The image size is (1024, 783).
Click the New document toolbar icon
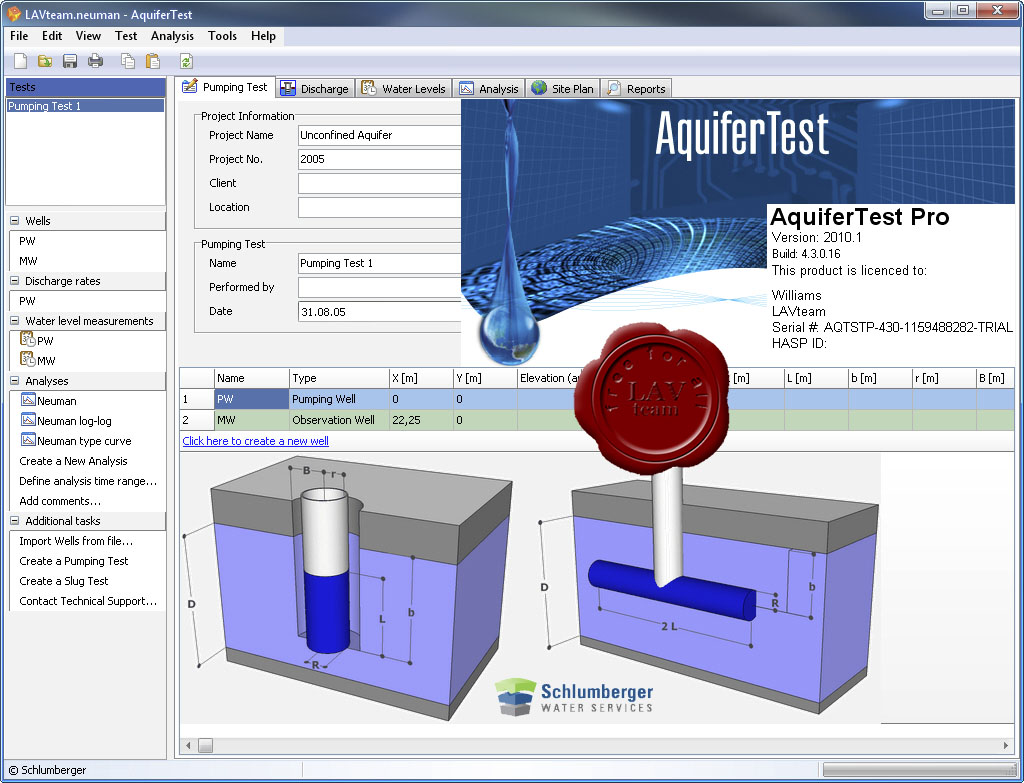(20, 61)
